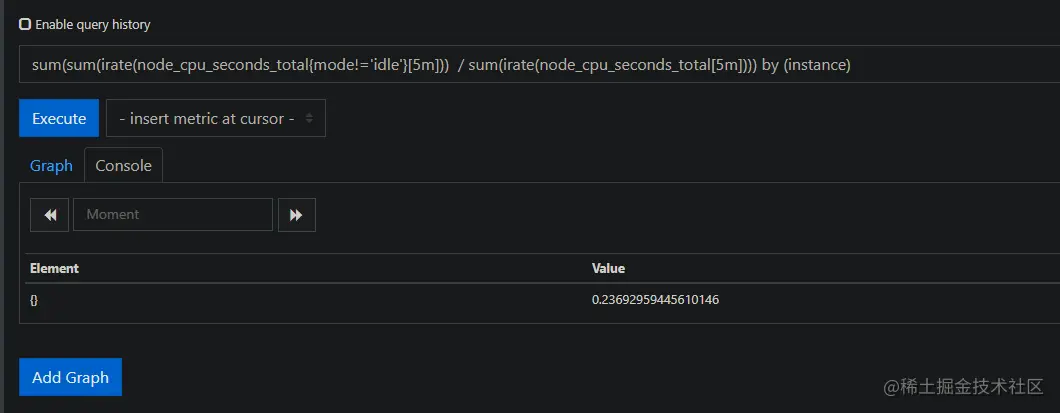Click the 'Enable query history' label text
The height and width of the screenshot is (413, 1060).
coord(92,24)
